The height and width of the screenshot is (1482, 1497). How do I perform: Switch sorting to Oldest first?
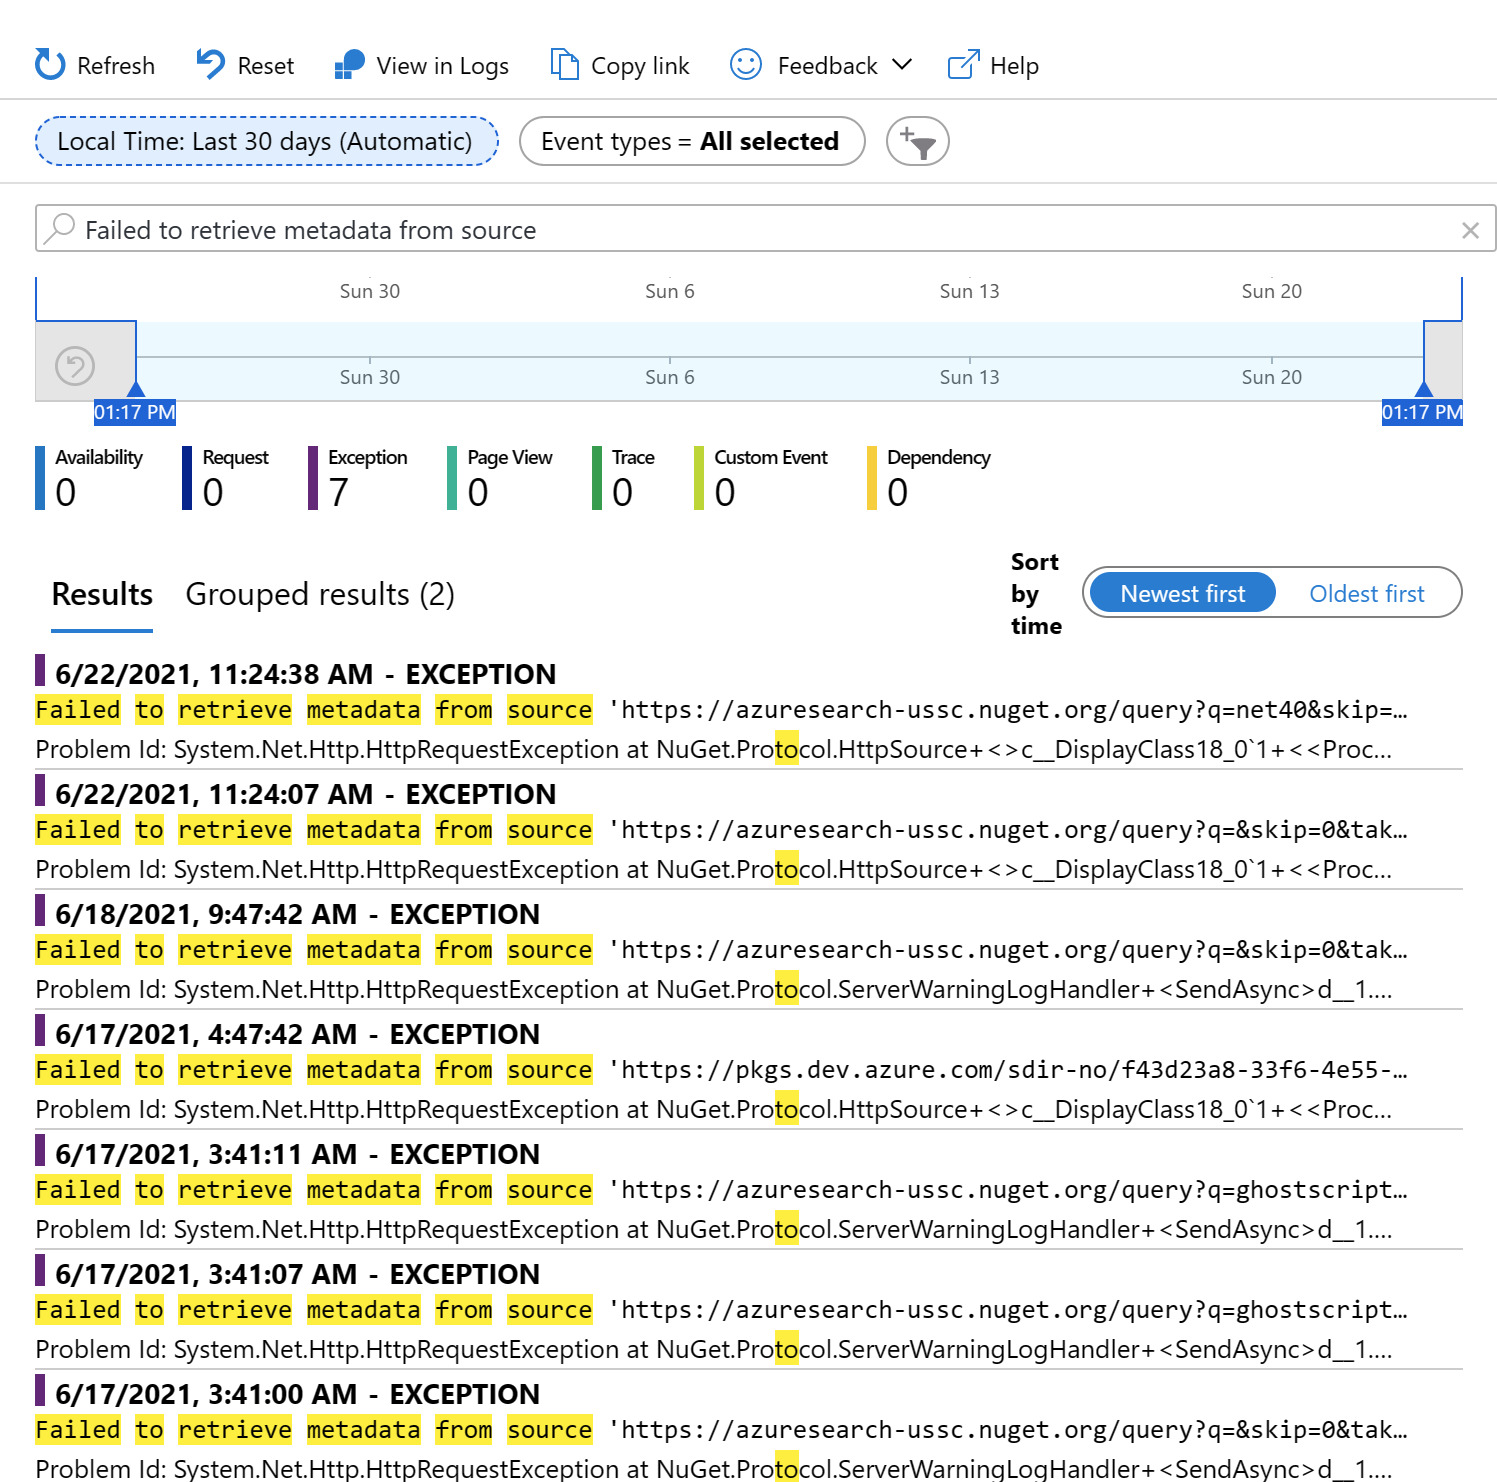tap(1367, 592)
